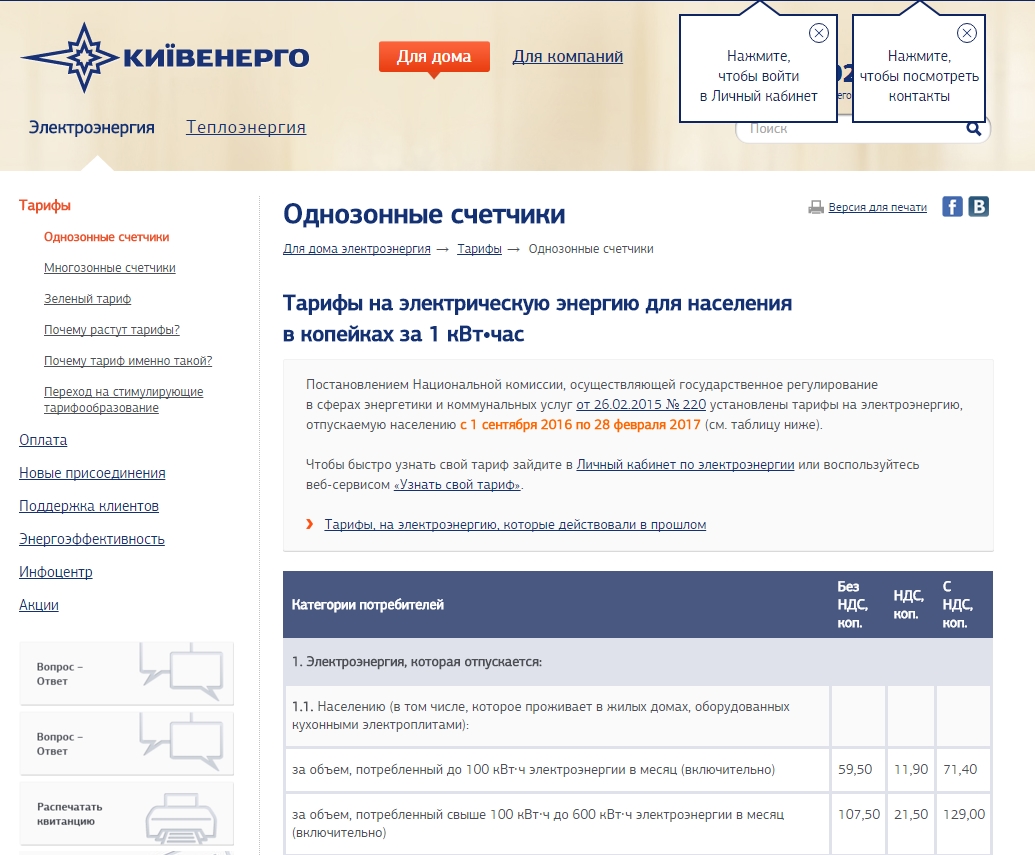Open the 'Распечатать квитанцию' printer banner
This screenshot has width=1035, height=855.
(126, 813)
